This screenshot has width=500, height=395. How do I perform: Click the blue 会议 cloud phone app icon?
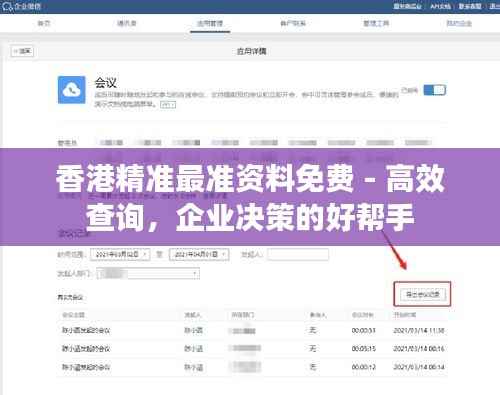72,90
